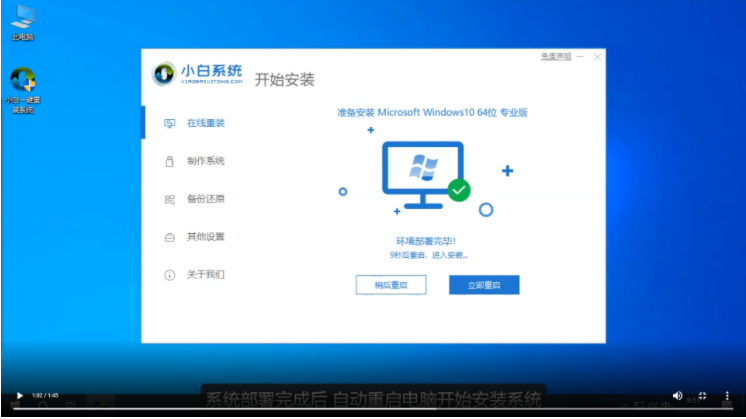Open the 免责声明 link in title bar
Image resolution: width=746 pixels, height=419 pixels.
[x=555, y=56]
